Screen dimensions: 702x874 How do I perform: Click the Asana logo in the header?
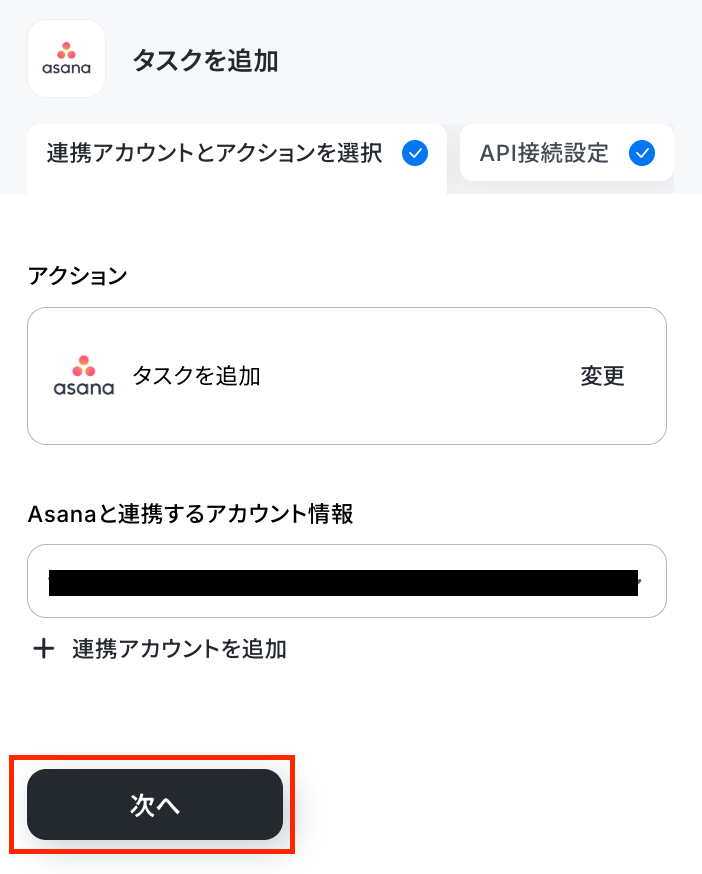[66, 59]
